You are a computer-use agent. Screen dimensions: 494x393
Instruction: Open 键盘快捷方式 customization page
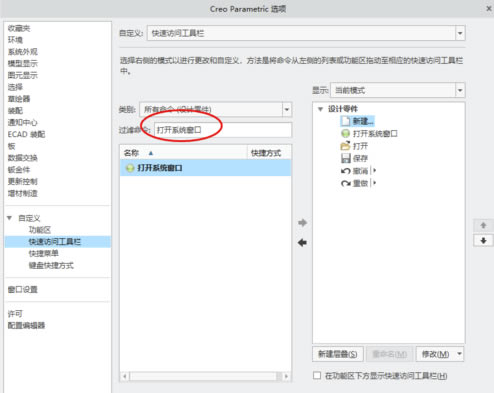(51, 265)
